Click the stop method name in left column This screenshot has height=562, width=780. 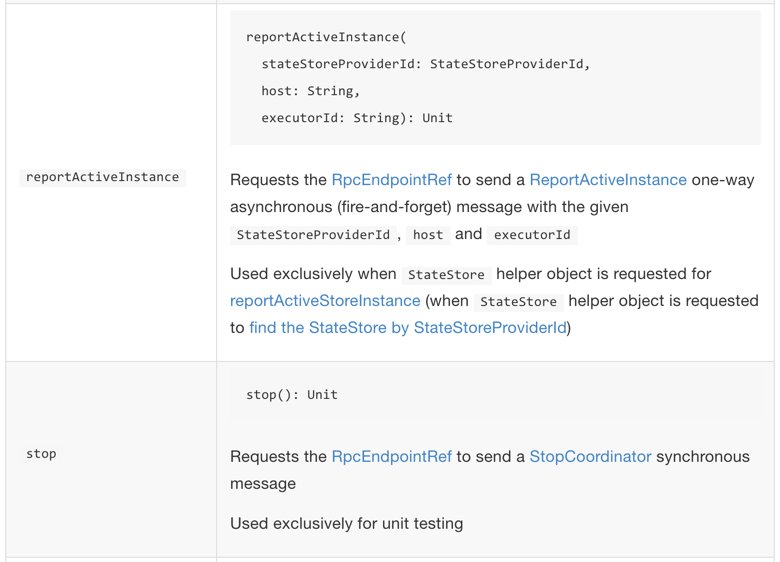click(x=41, y=454)
